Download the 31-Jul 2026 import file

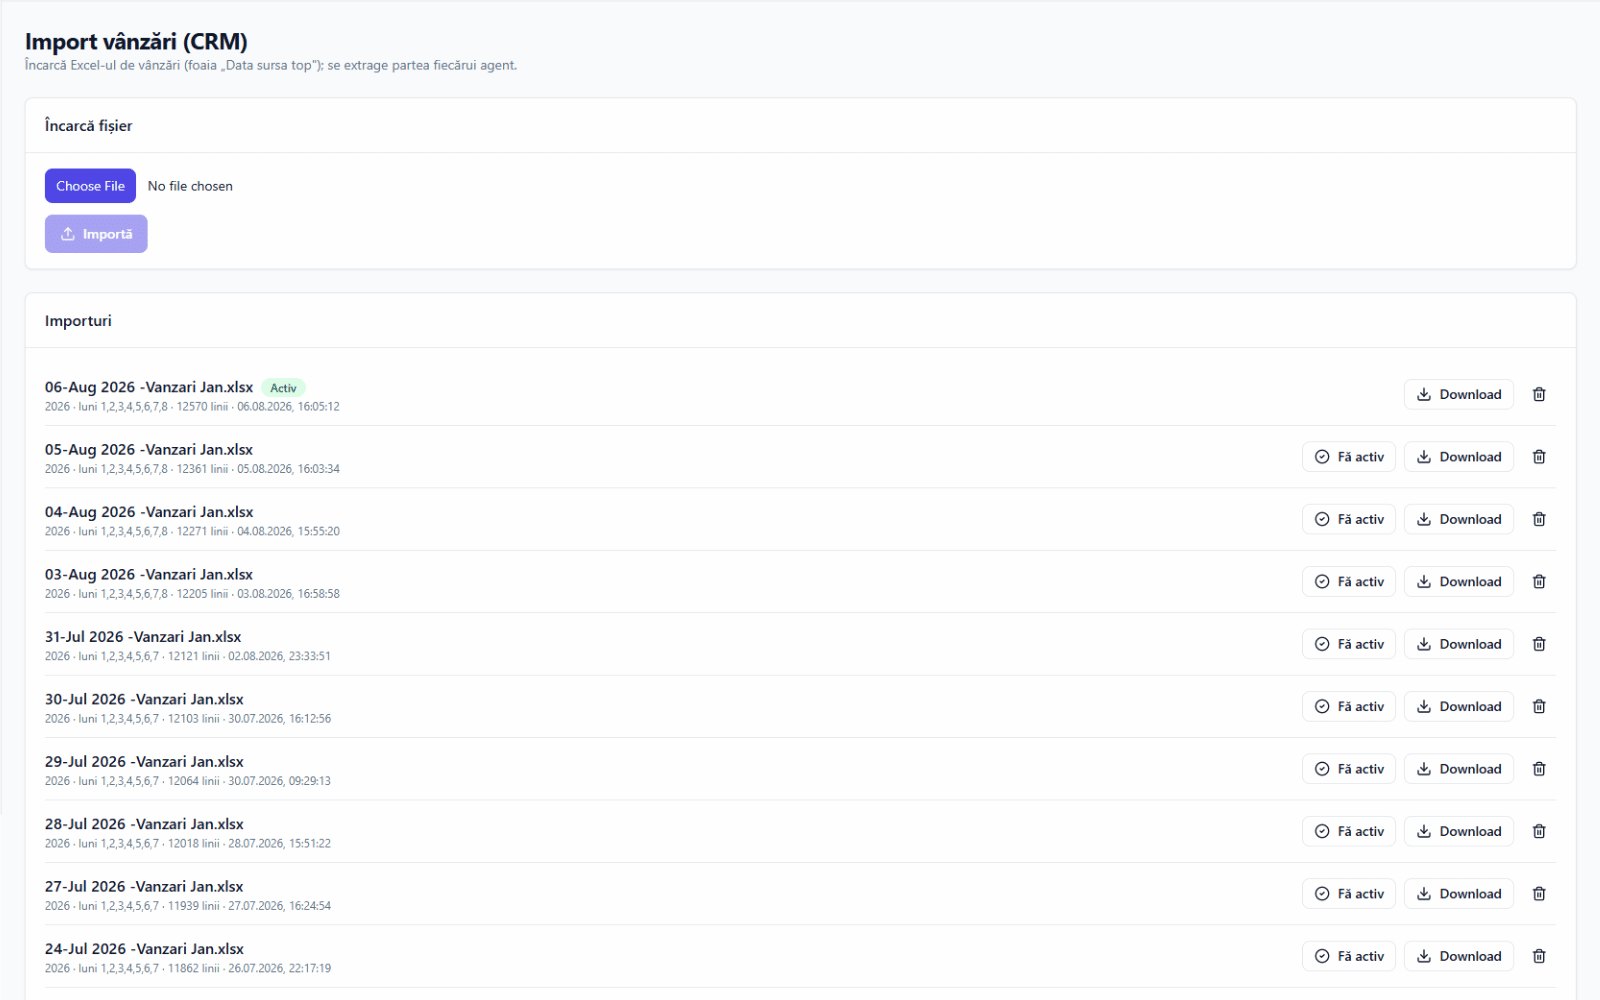coord(1459,644)
